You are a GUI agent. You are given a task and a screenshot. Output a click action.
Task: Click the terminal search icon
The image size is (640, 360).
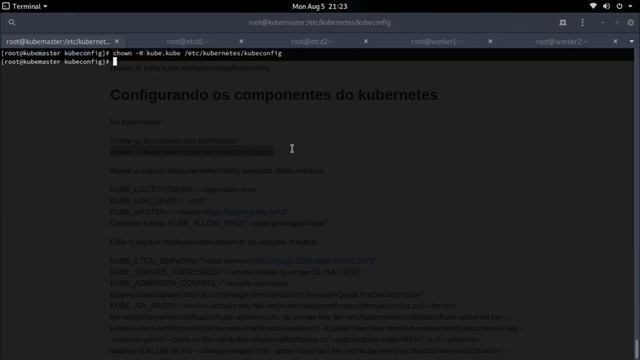[12, 22]
